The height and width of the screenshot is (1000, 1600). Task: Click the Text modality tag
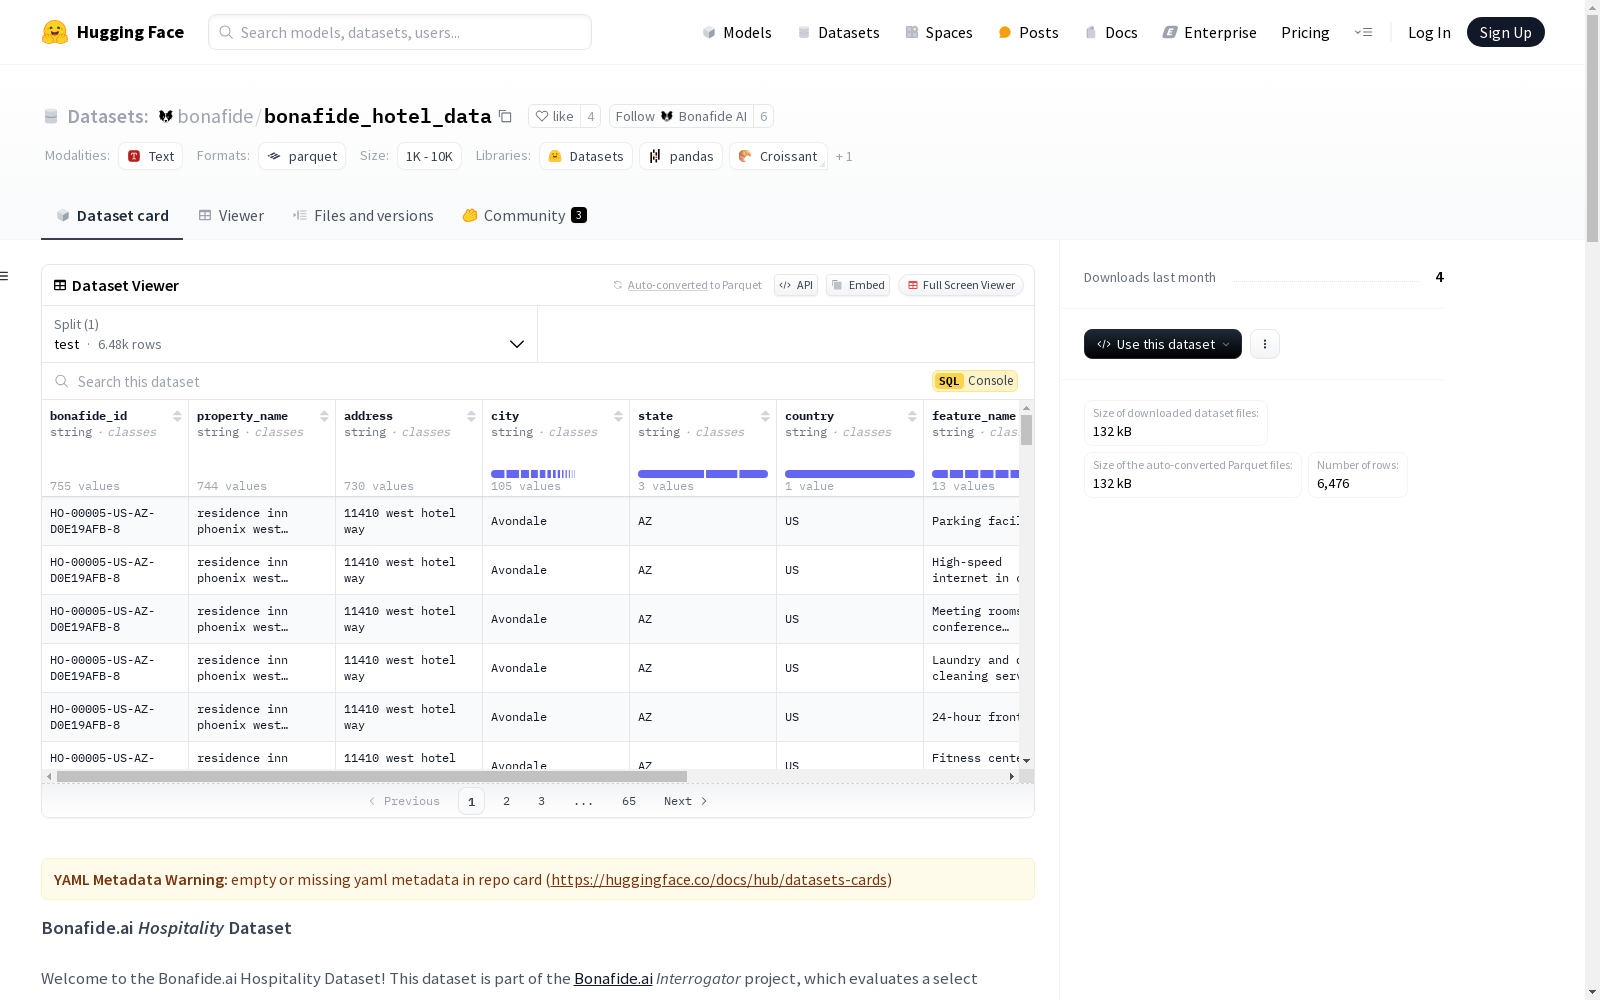tap(151, 156)
